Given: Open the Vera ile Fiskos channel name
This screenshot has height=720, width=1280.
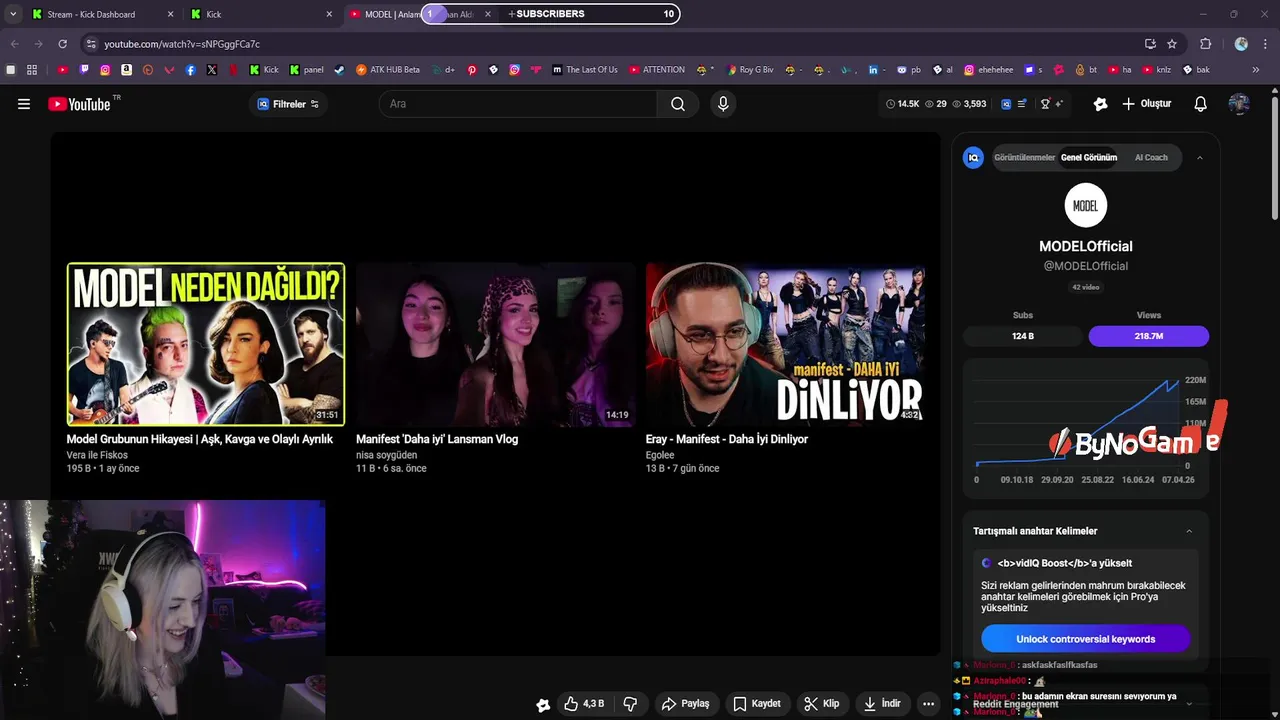Looking at the screenshot, I should (97, 455).
